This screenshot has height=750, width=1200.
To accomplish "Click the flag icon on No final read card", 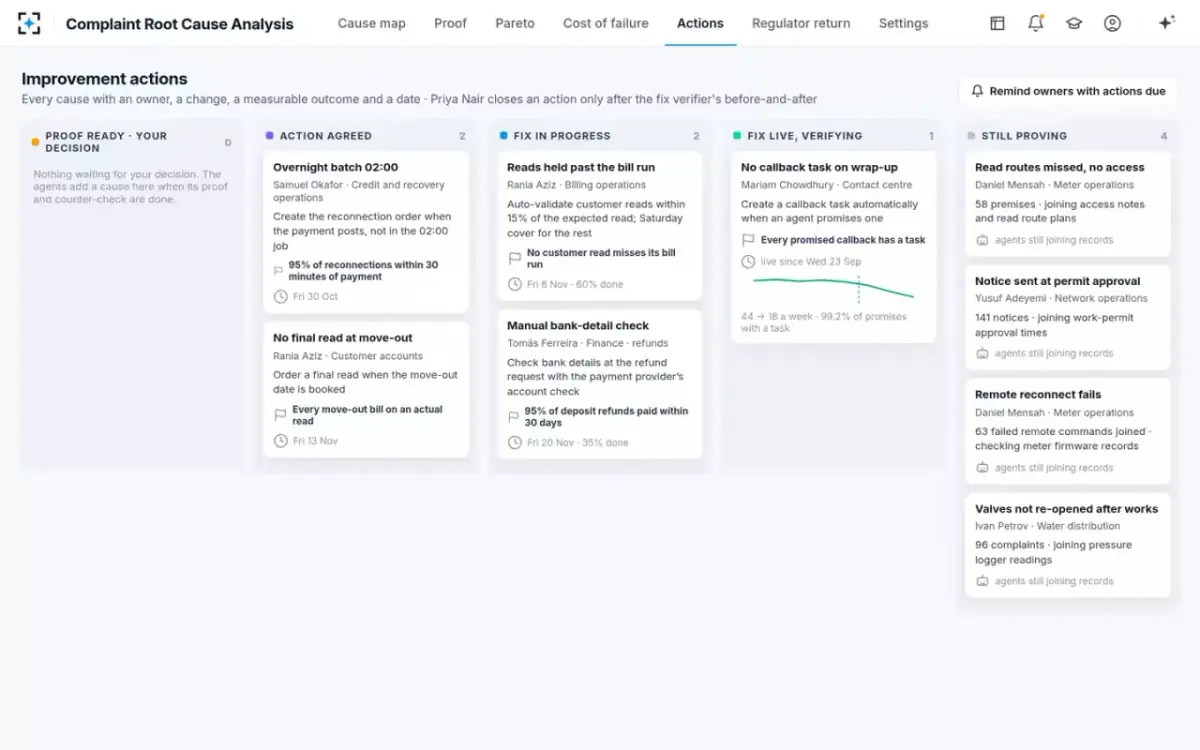I will pyautogui.click(x=280, y=415).
